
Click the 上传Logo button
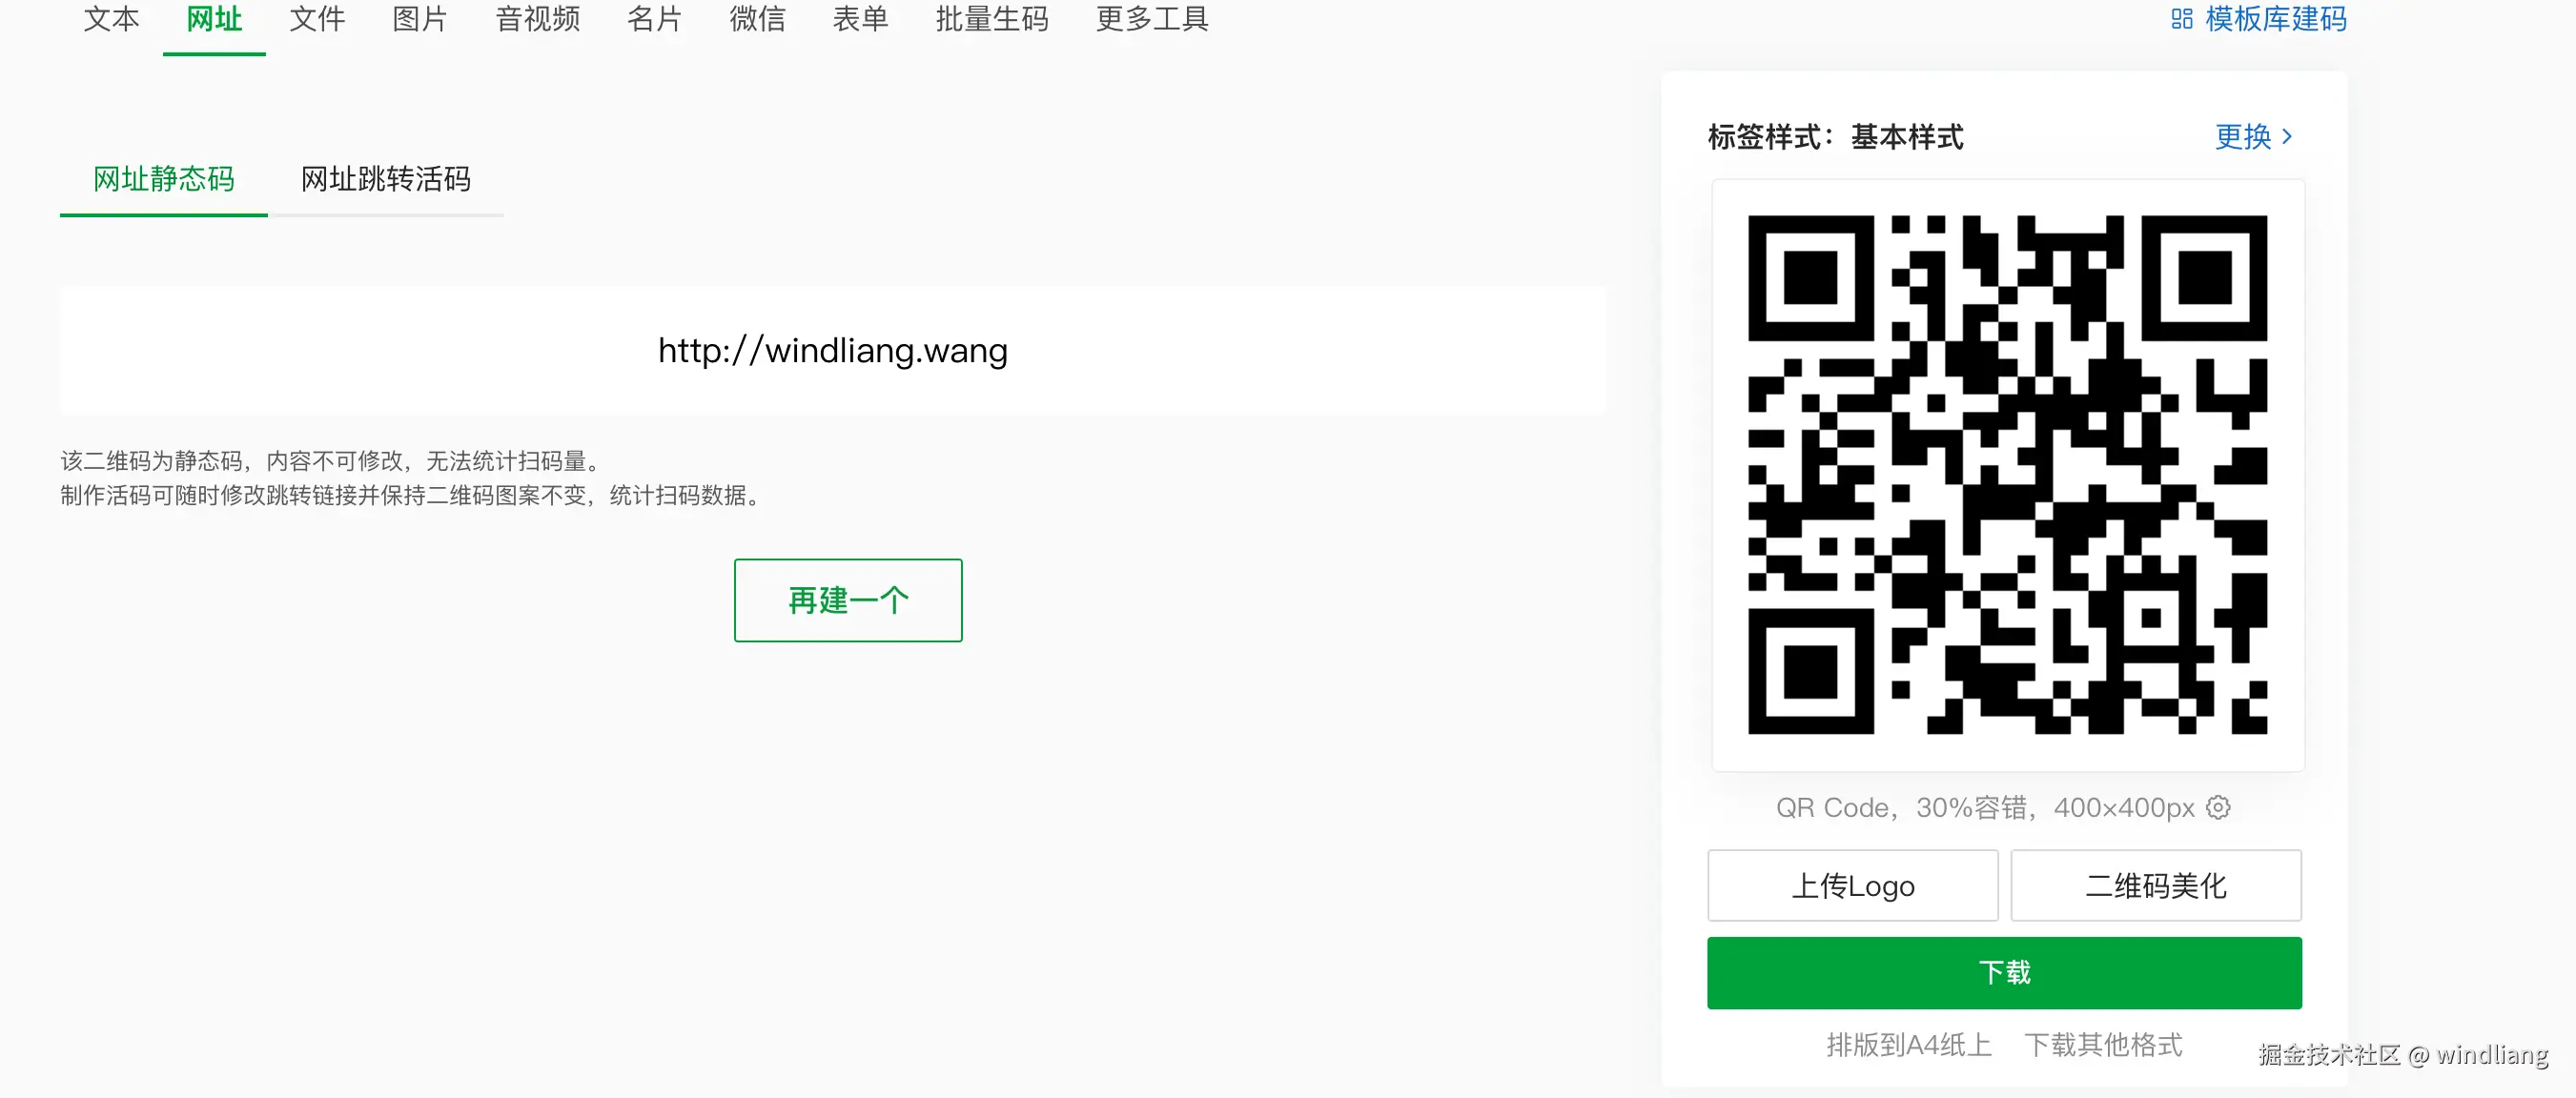pyautogui.click(x=1852, y=886)
